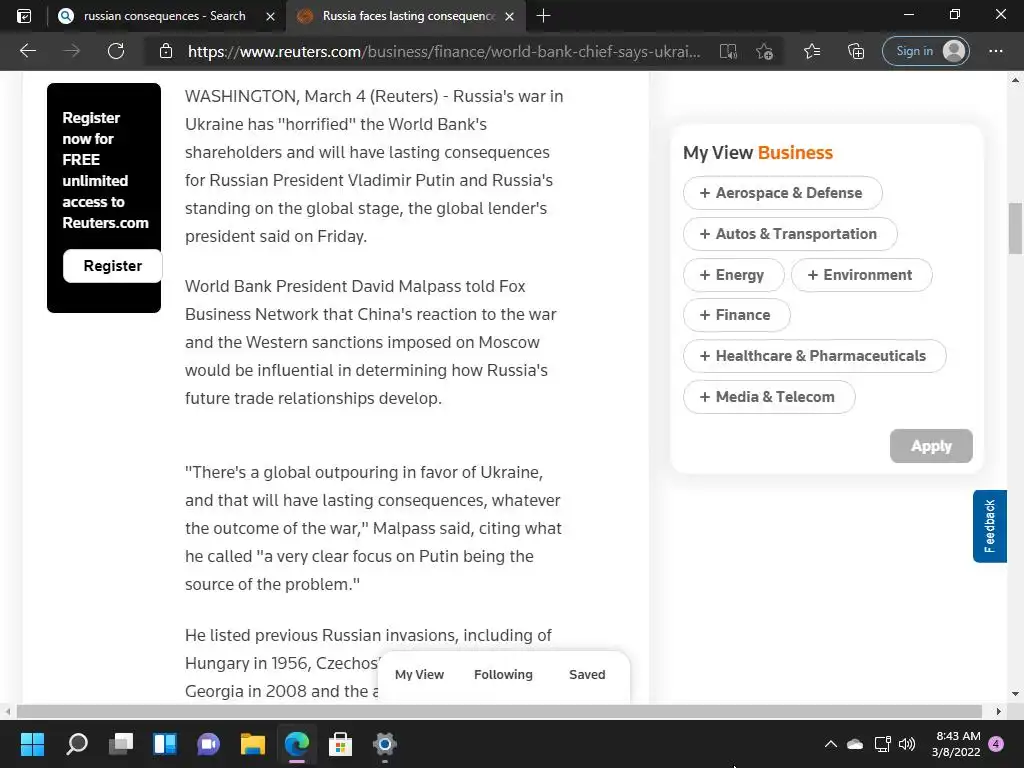Click the scroll down arrow
This screenshot has height=768, width=1024.
coord(1015,694)
